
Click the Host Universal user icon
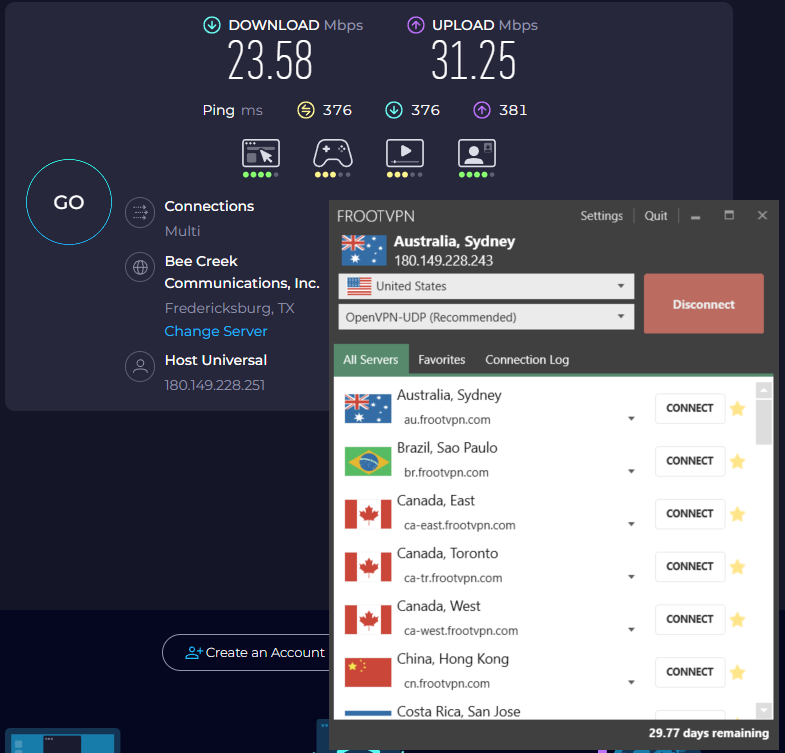(140, 366)
